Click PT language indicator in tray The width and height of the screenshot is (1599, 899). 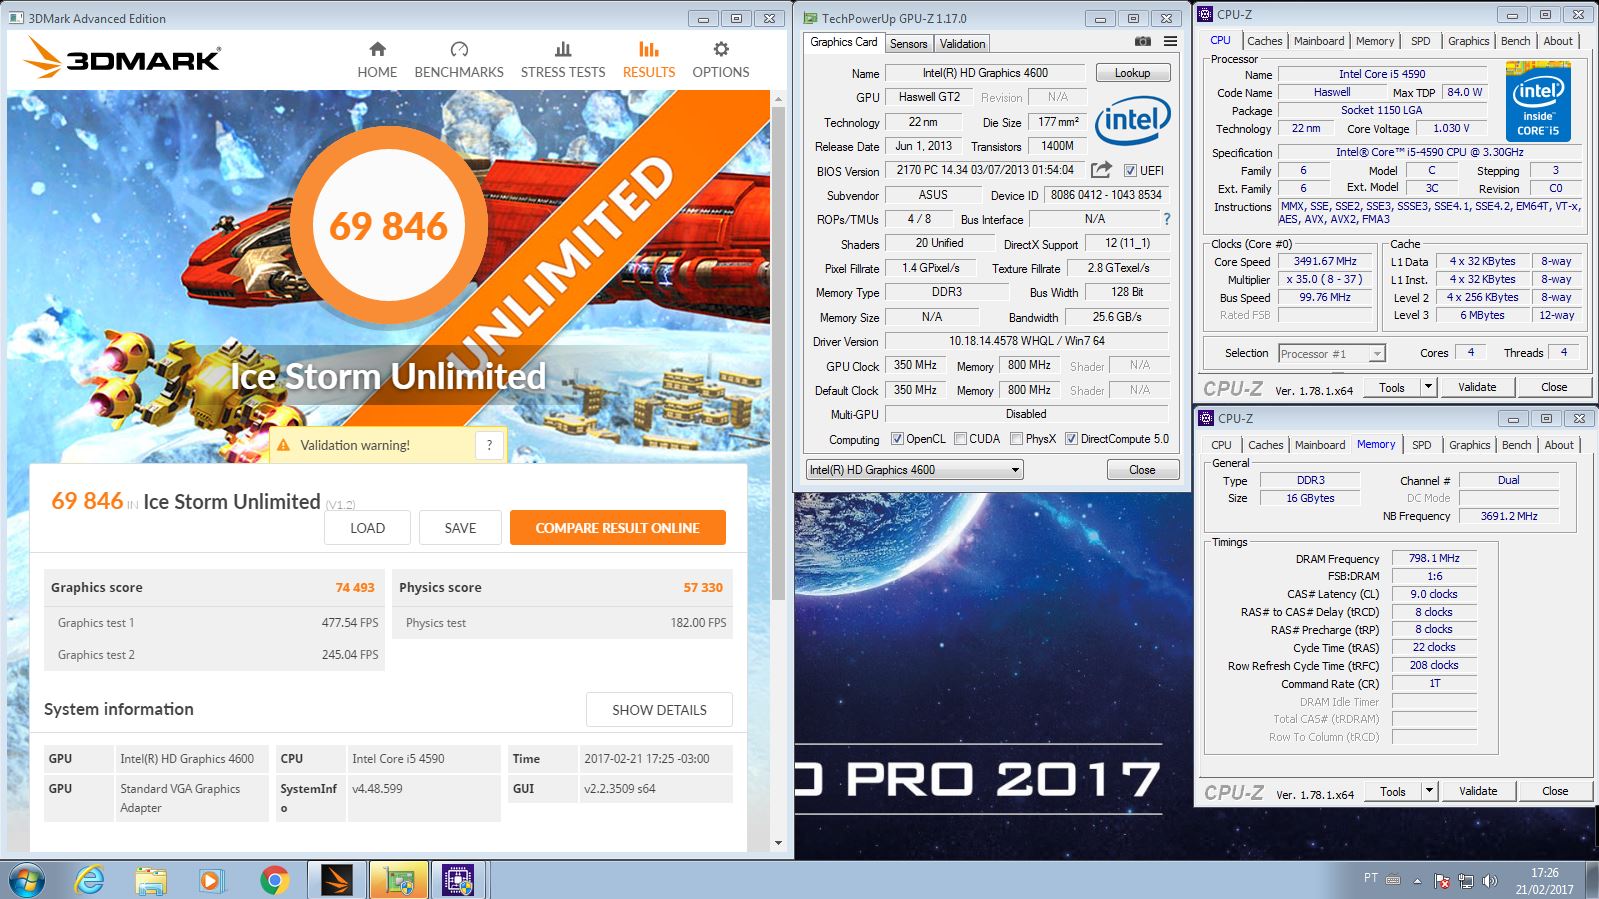tap(1370, 878)
